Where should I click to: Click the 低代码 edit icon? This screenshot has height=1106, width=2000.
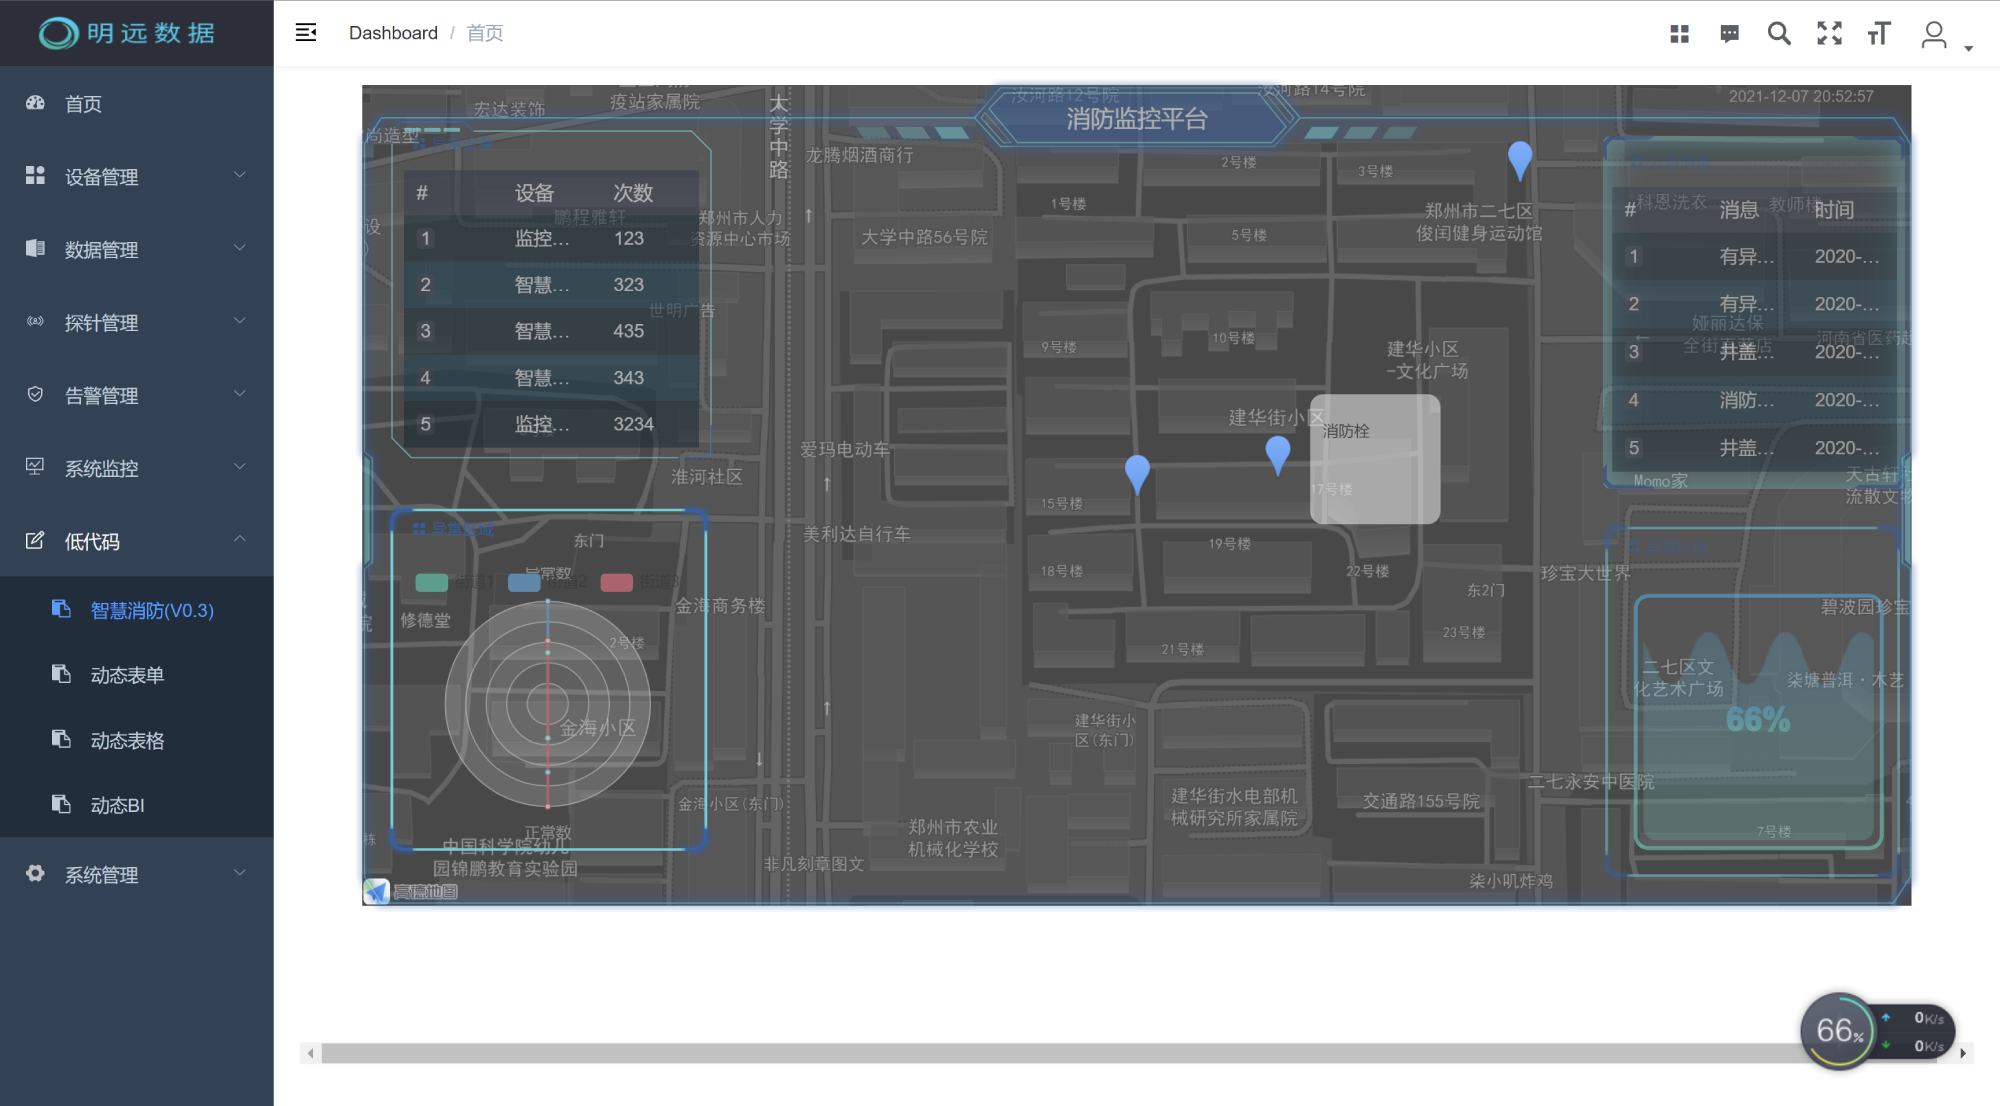[x=35, y=541]
